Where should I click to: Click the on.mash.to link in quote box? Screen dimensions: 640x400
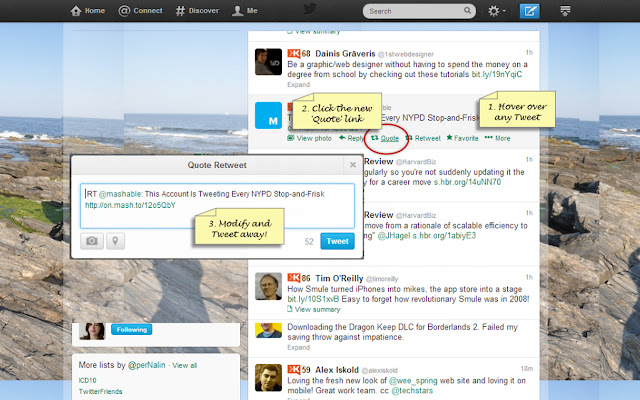click(x=130, y=205)
